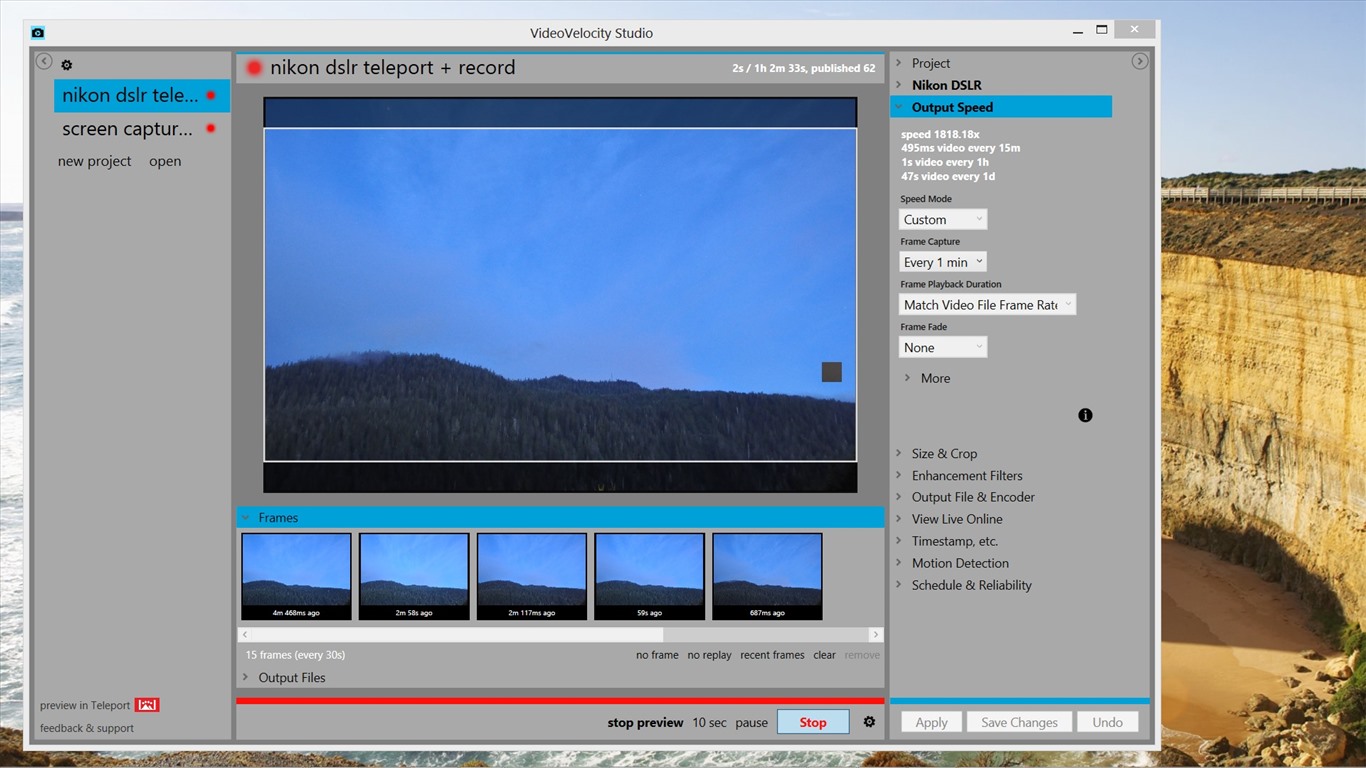This screenshot has width=1366, height=768.
Task: Click the Teleport icon beside "preview in Teleport"
Action: [146, 704]
